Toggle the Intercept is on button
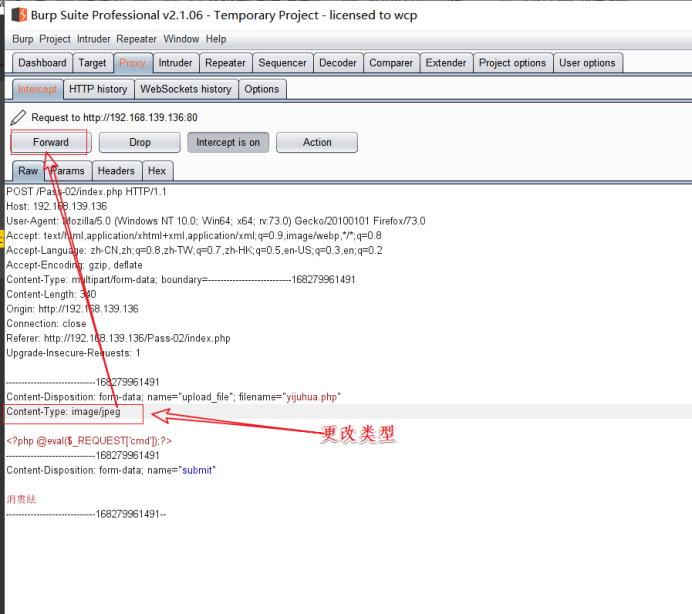 click(228, 142)
